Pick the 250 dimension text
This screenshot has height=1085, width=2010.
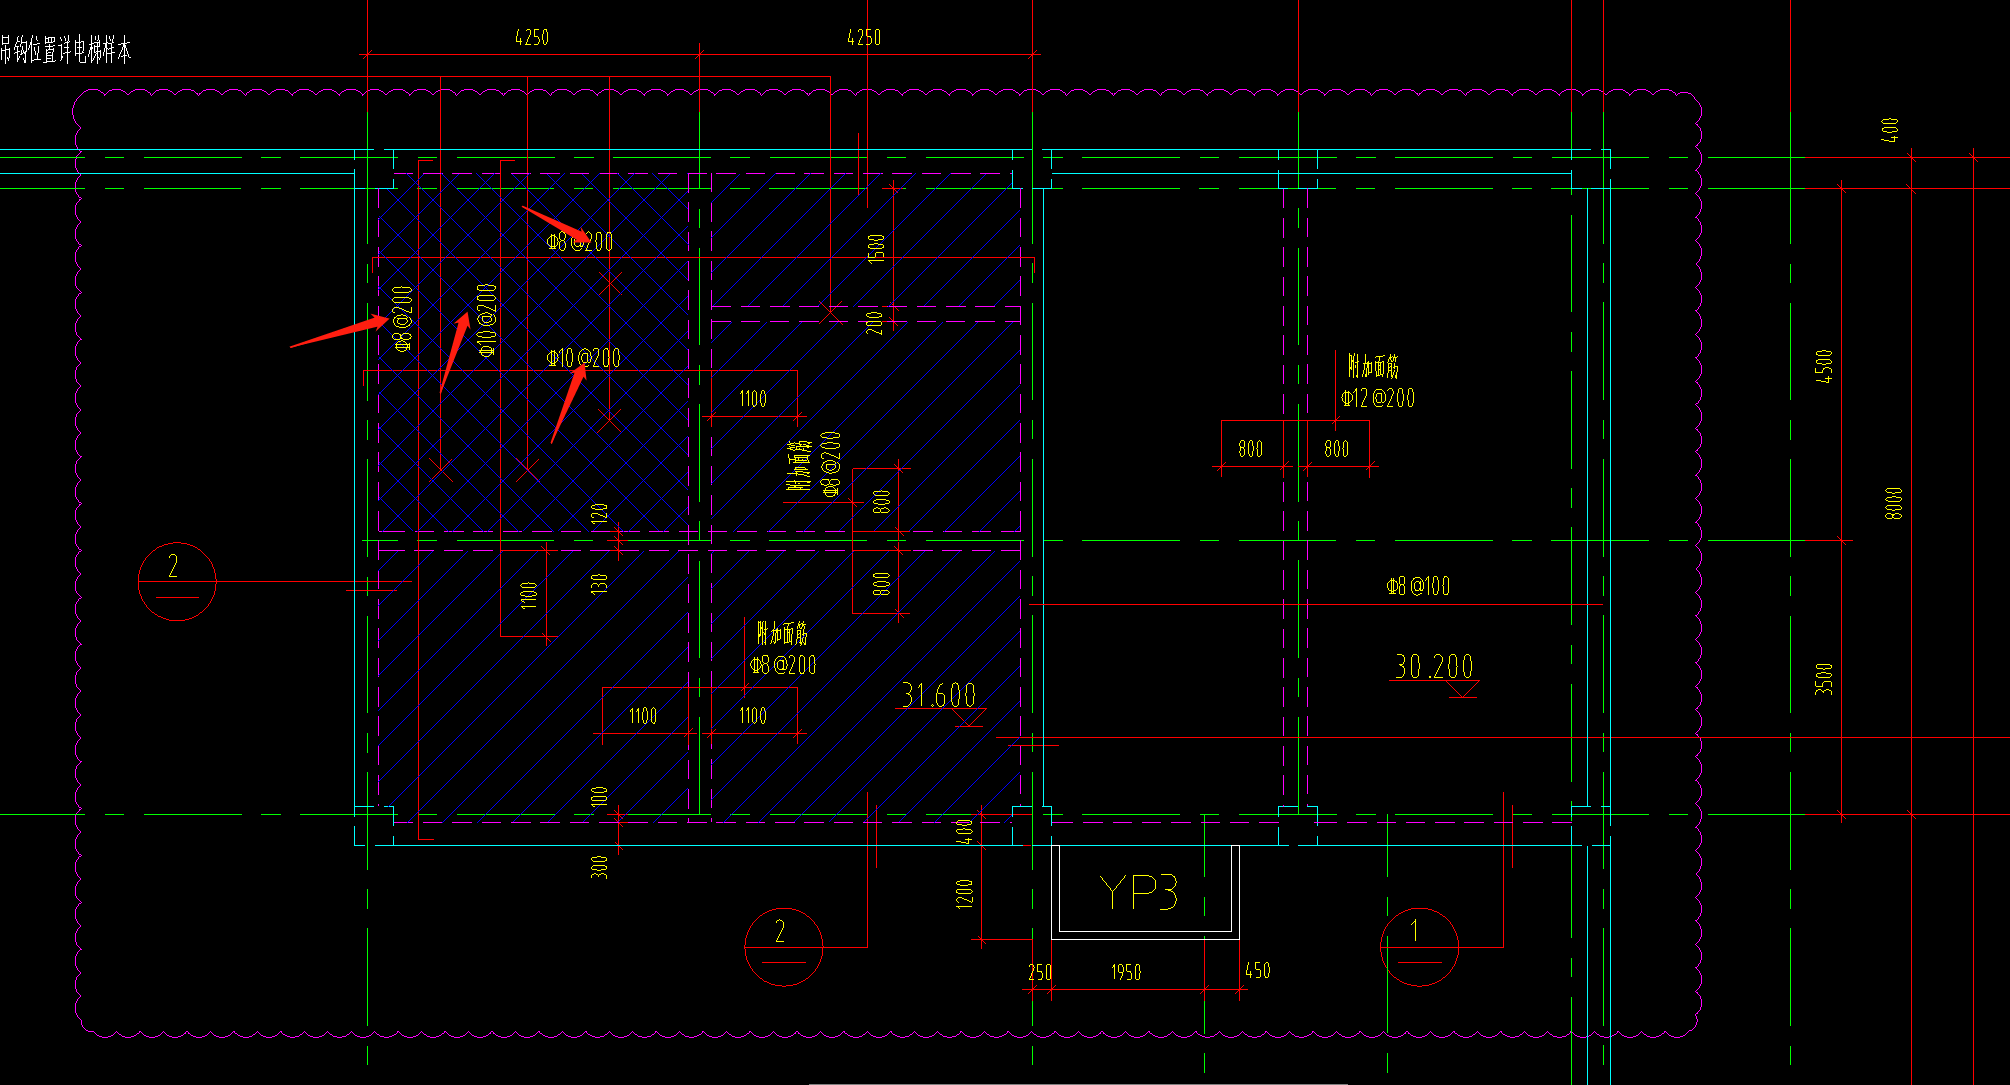pos(1040,972)
